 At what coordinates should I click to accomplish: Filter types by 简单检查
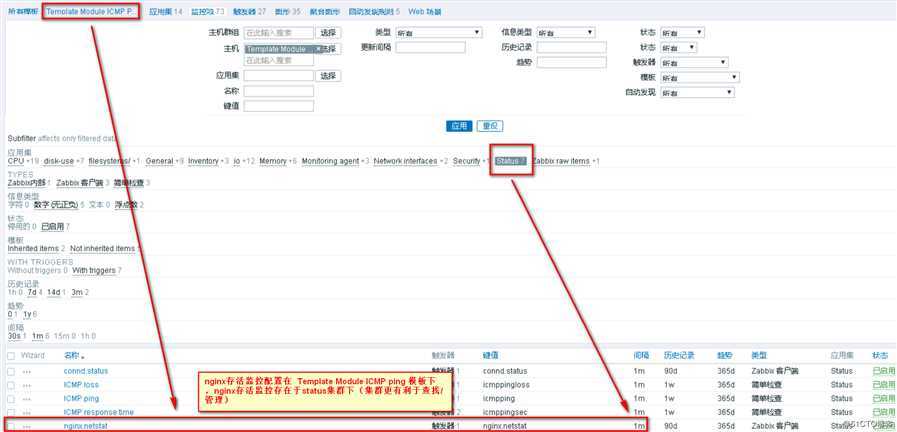(x=129, y=183)
